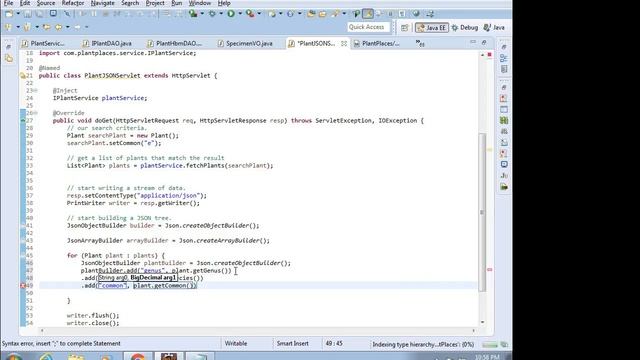
Task: Click the Debug bug toolbar icon
Action: tap(213, 14)
